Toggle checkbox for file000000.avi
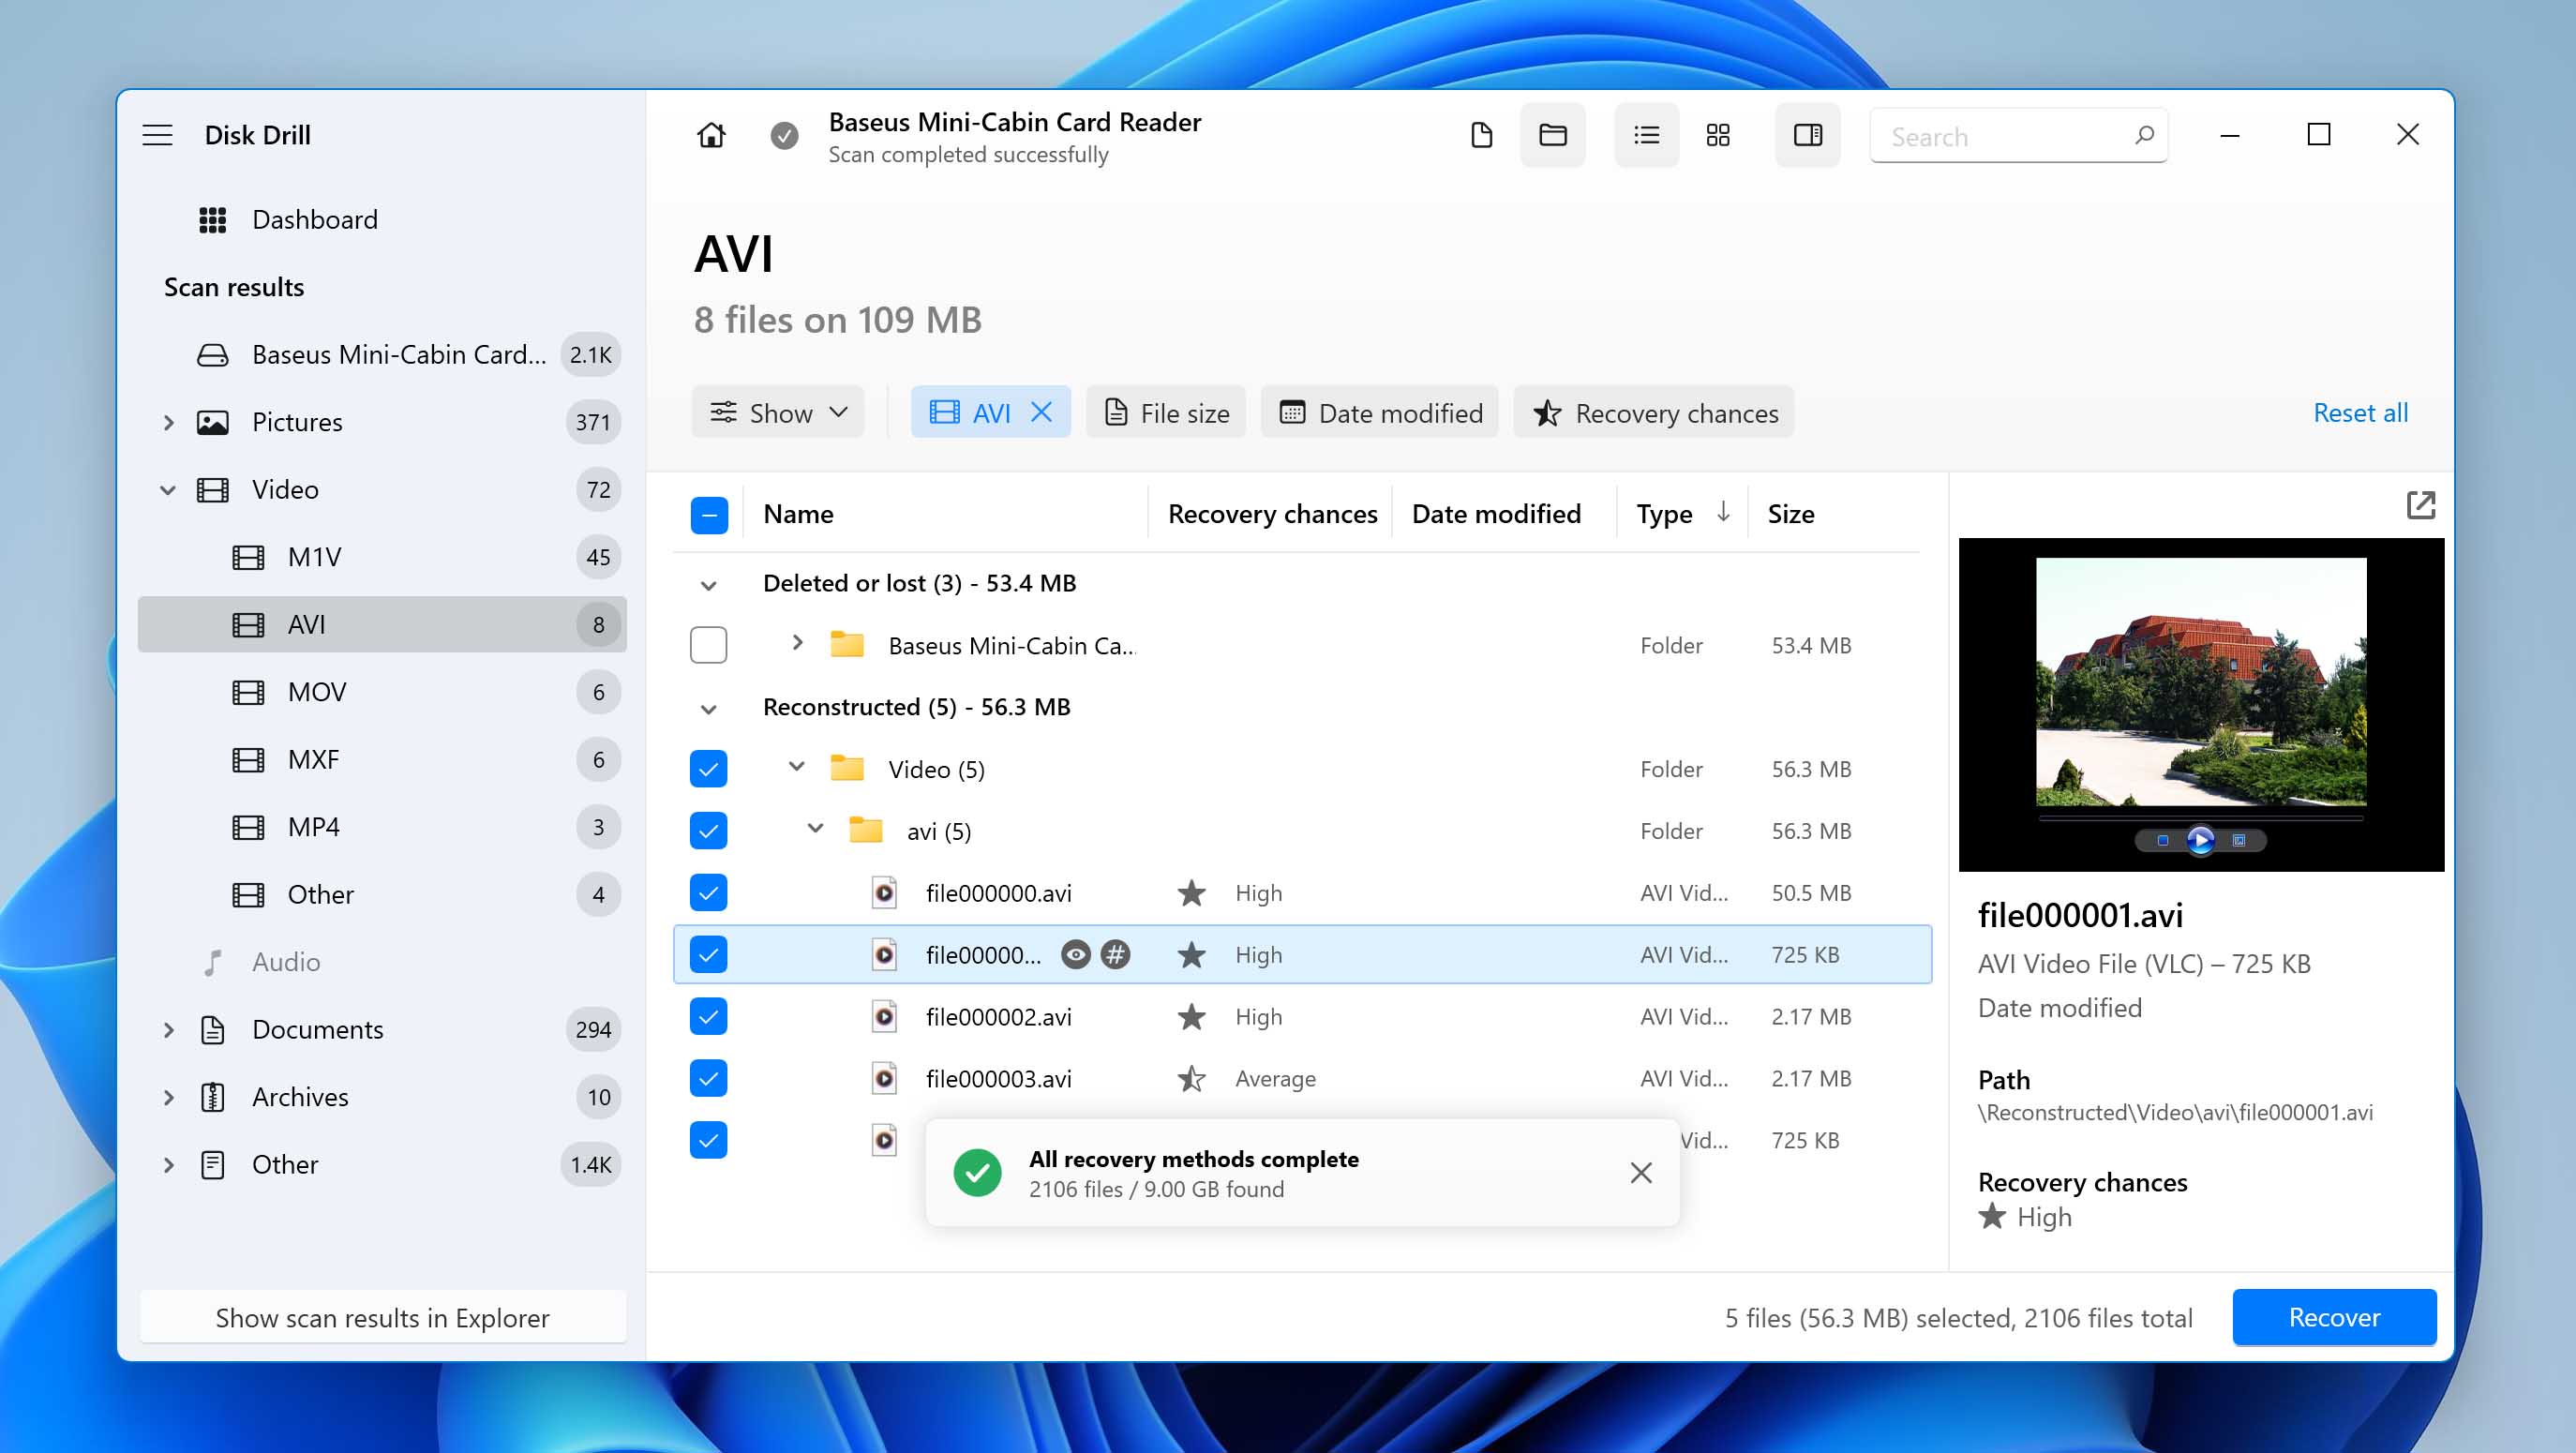Image resolution: width=2576 pixels, height=1453 pixels. (x=708, y=892)
